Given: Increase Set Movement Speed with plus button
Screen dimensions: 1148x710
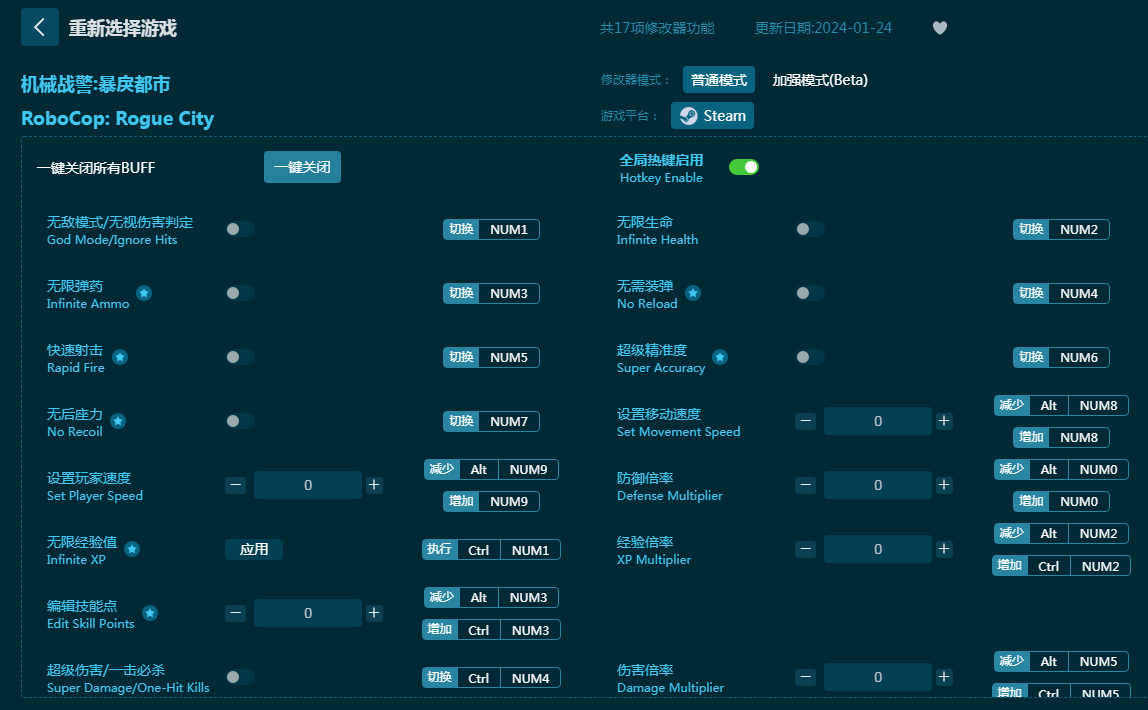Looking at the screenshot, I should point(944,421).
